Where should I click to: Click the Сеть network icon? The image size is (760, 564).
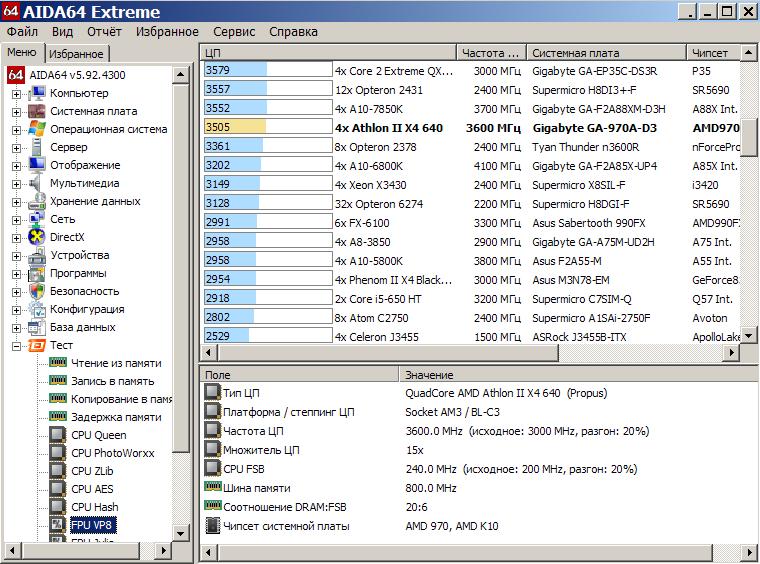coord(37,219)
